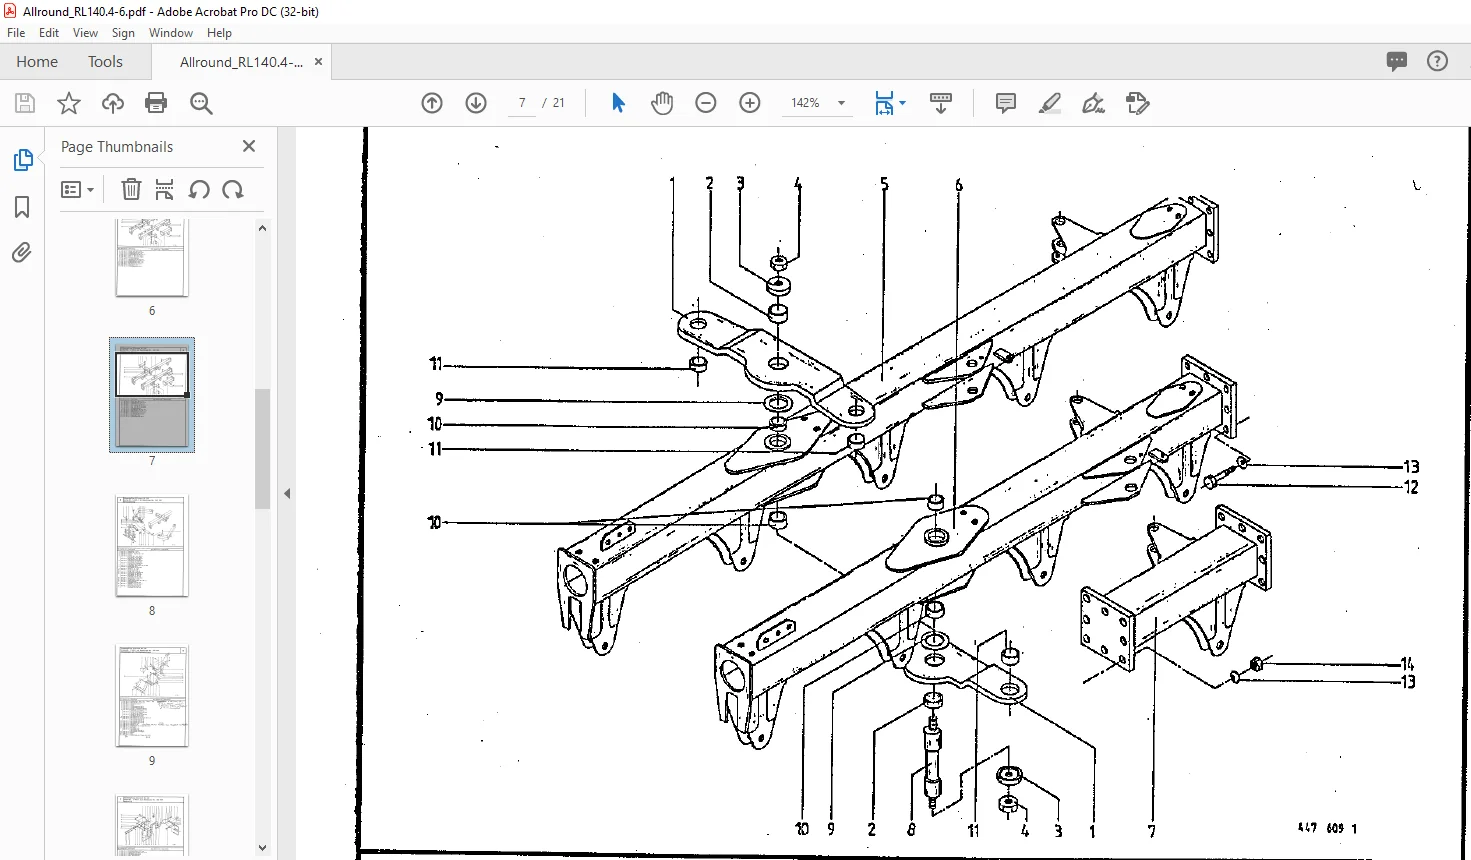Click the page number input field
This screenshot has height=860, width=1471.
pos(522,103)
